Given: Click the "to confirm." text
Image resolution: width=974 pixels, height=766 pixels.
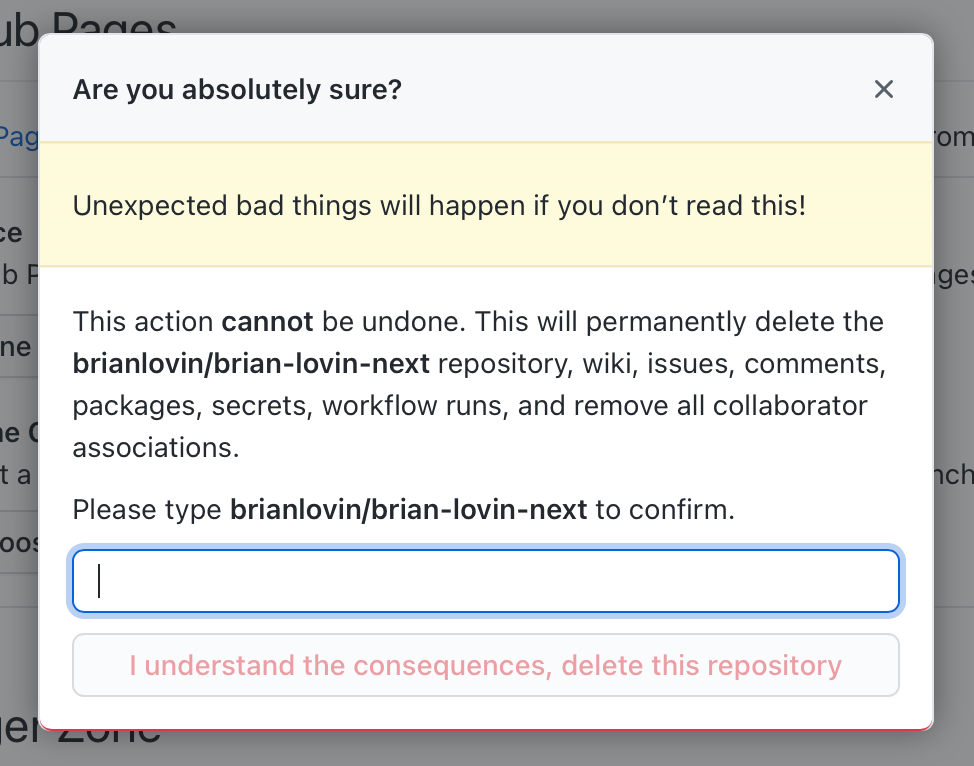Looking at the screenshot, I should (665, 510).
